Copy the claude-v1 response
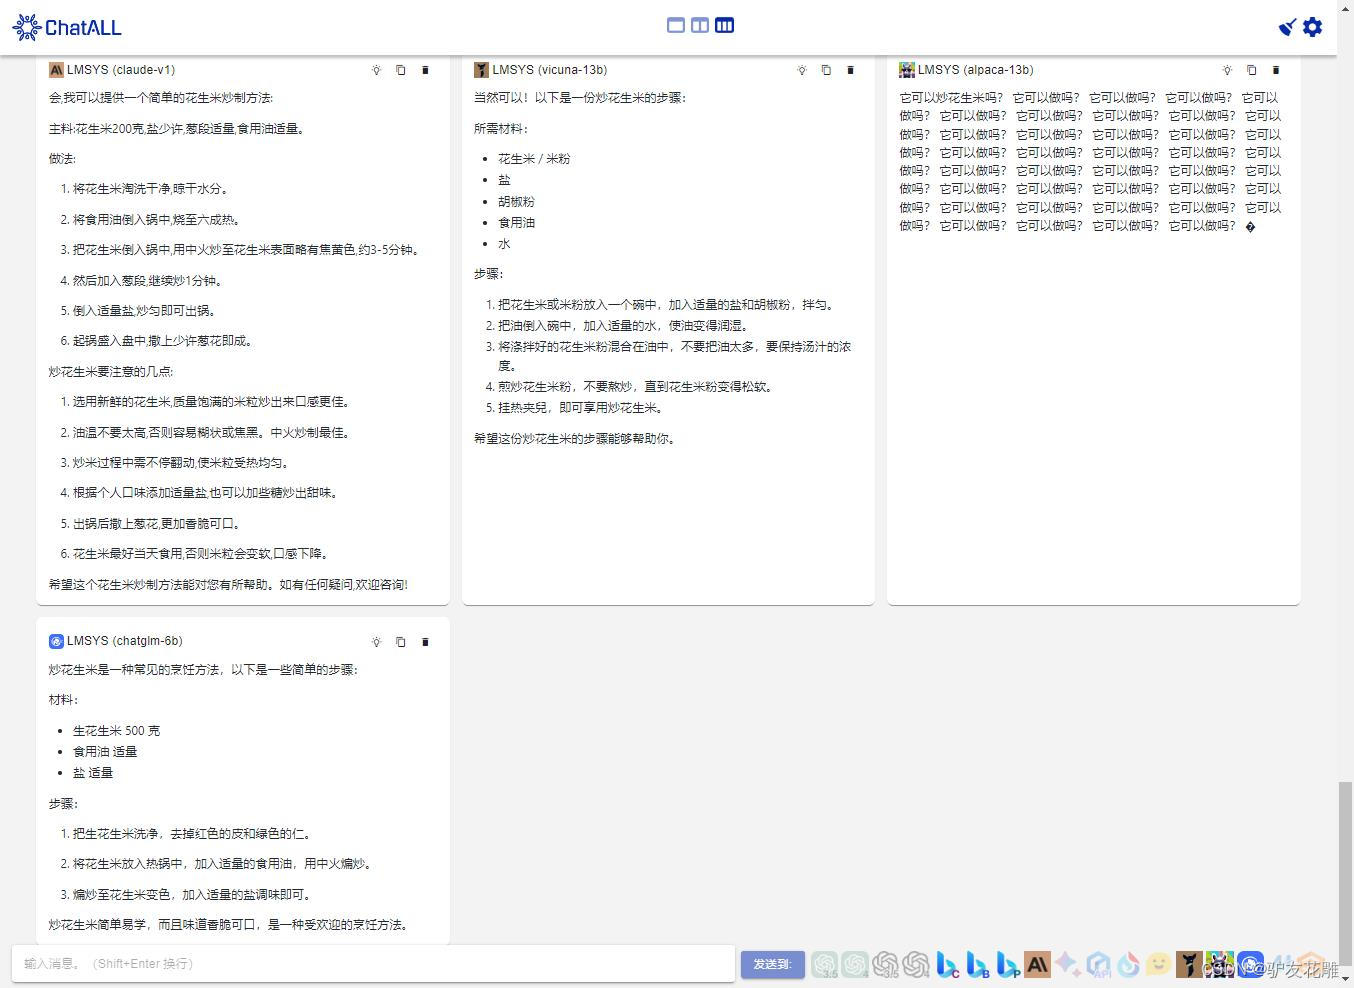This screenshot has height=988, width=1354. pos(400,70)
